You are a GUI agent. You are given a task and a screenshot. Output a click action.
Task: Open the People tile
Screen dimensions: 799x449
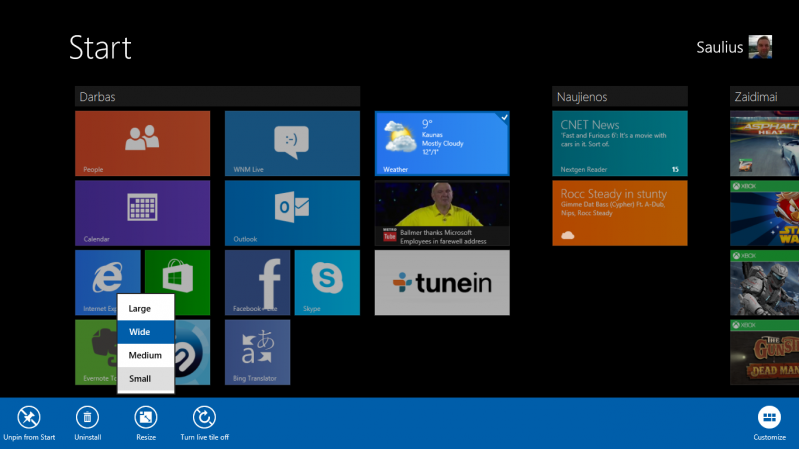(142, 142)
